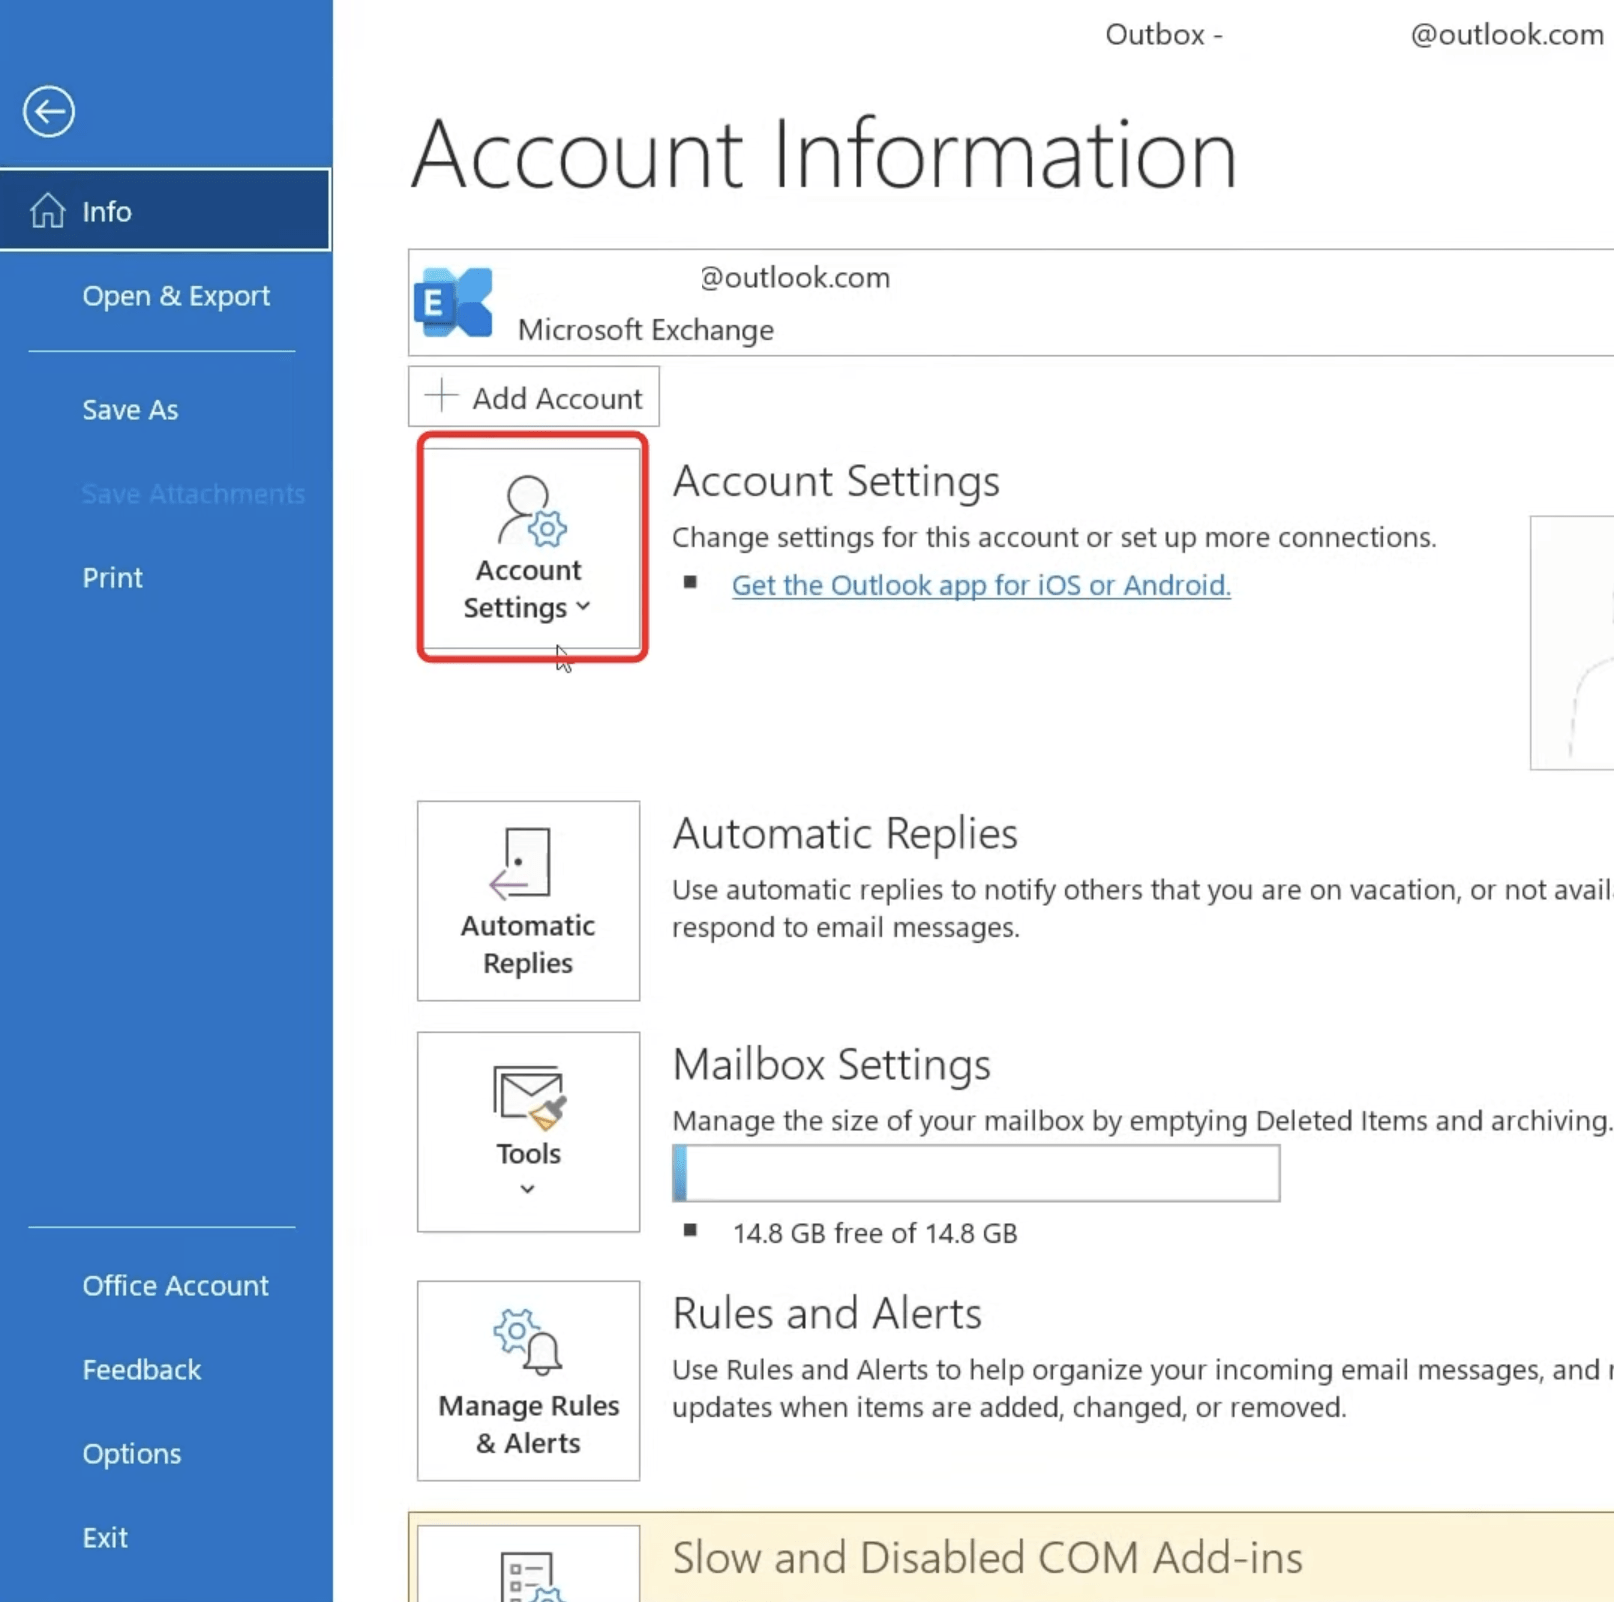The width and height of the screenshot is (1614, 1602).
Task: Open Office Account page
Action: click(175, 1286)
